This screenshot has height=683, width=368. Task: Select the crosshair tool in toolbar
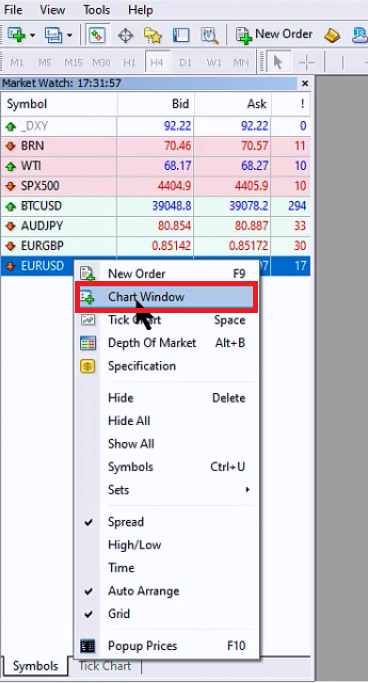[307, 63]
